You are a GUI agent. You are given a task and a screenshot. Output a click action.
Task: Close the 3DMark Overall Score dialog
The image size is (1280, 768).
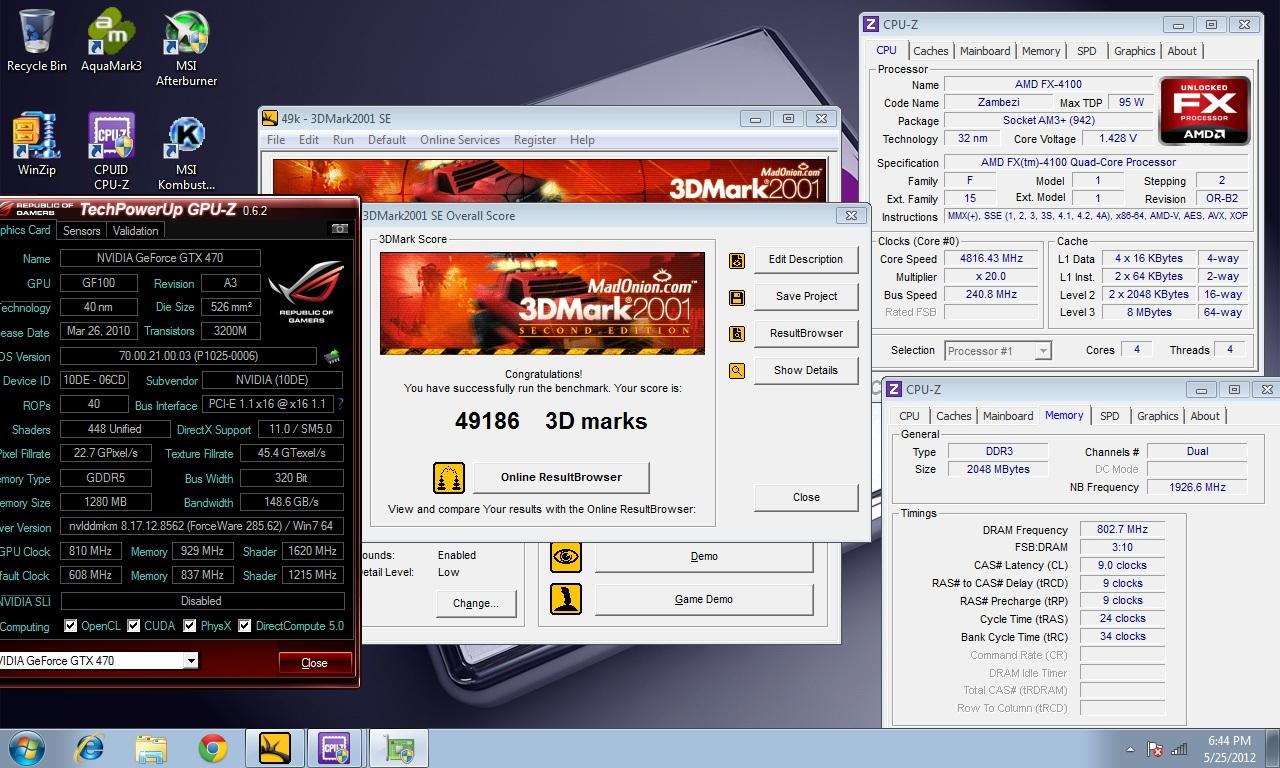coord(806,498)
